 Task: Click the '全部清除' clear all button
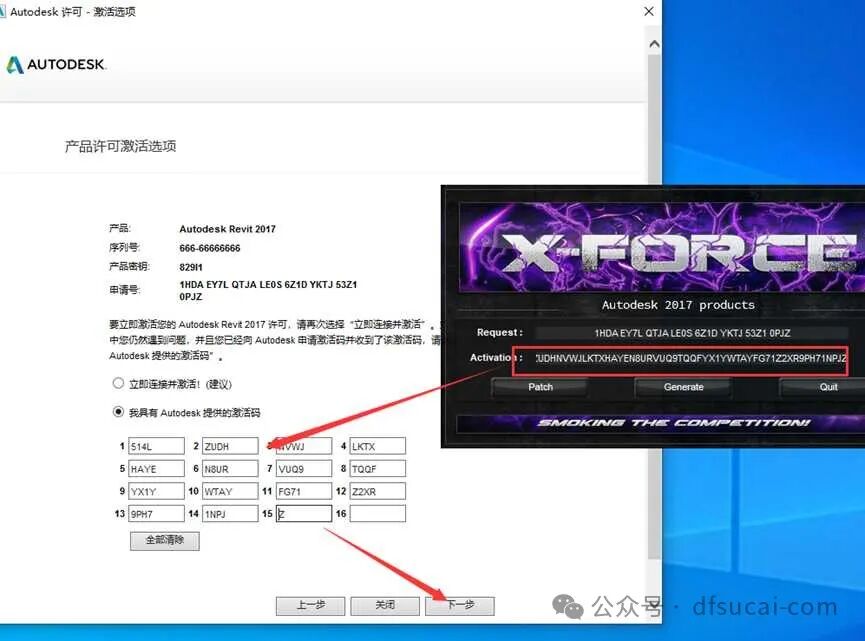(164, 540)
